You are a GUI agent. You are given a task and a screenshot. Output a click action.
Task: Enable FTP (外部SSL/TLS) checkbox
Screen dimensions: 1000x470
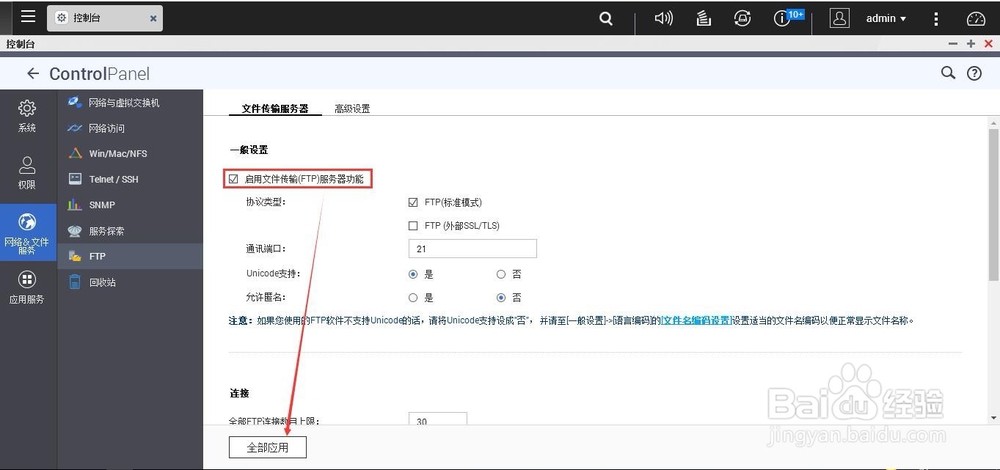pyautogui.click(x=413, y=226)
